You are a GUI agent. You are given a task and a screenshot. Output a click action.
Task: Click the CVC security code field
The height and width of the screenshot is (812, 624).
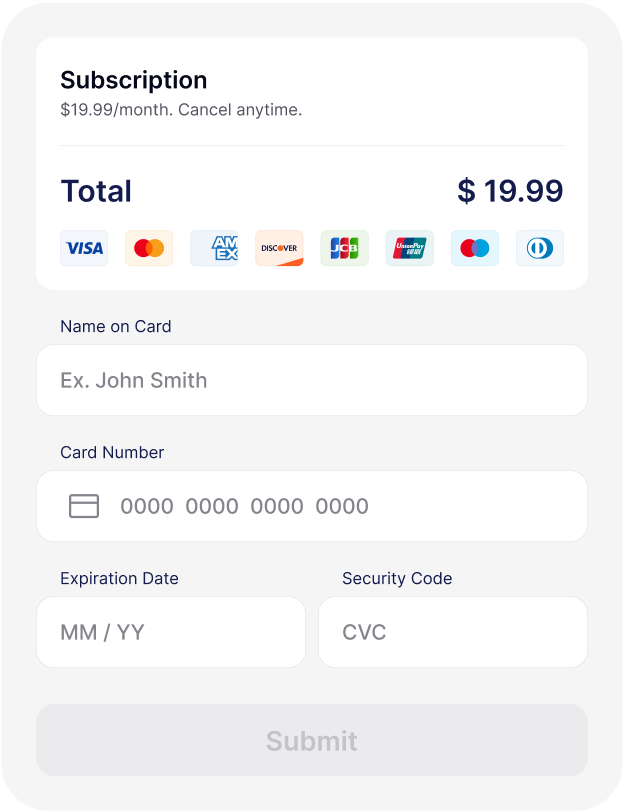pos(453,632)
